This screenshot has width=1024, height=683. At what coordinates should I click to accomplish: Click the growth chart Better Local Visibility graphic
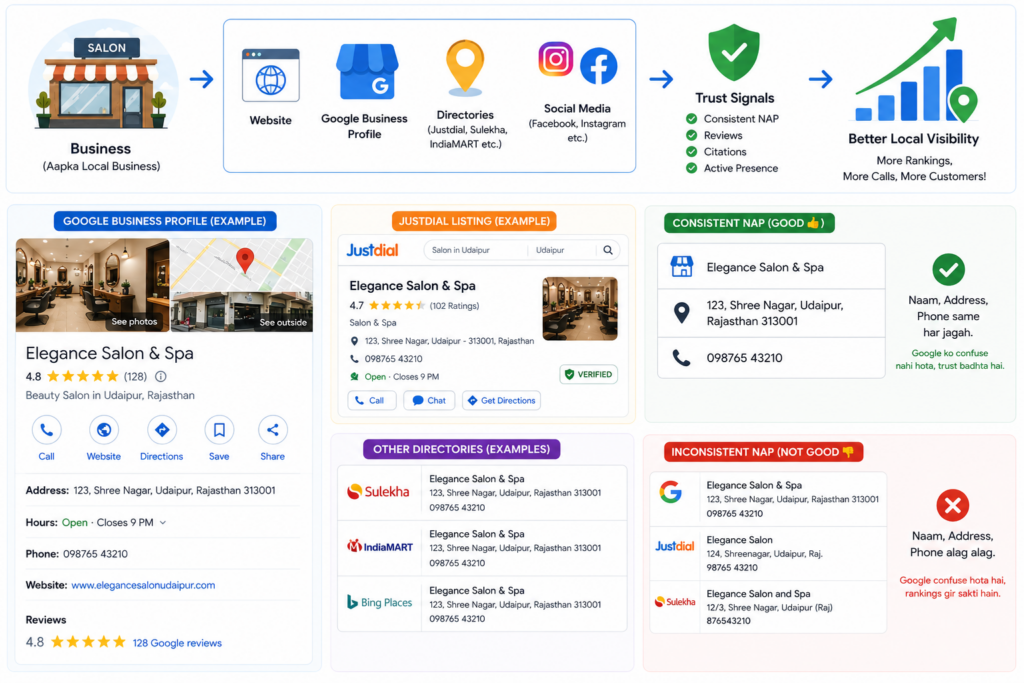tap(916, 71)
